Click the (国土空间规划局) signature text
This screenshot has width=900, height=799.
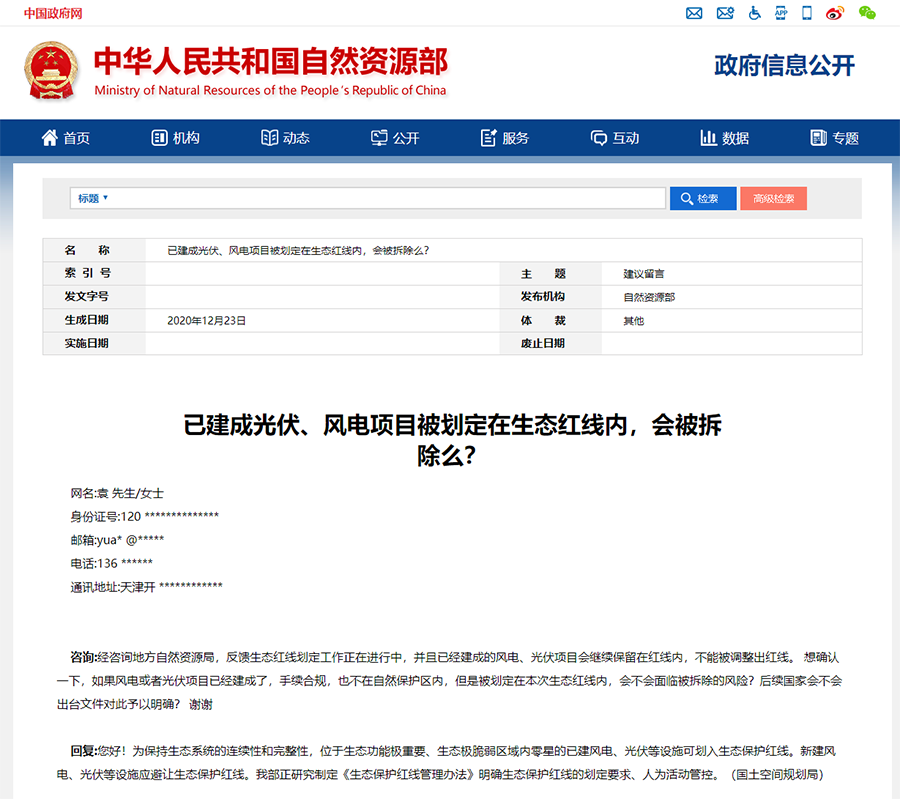778,774
